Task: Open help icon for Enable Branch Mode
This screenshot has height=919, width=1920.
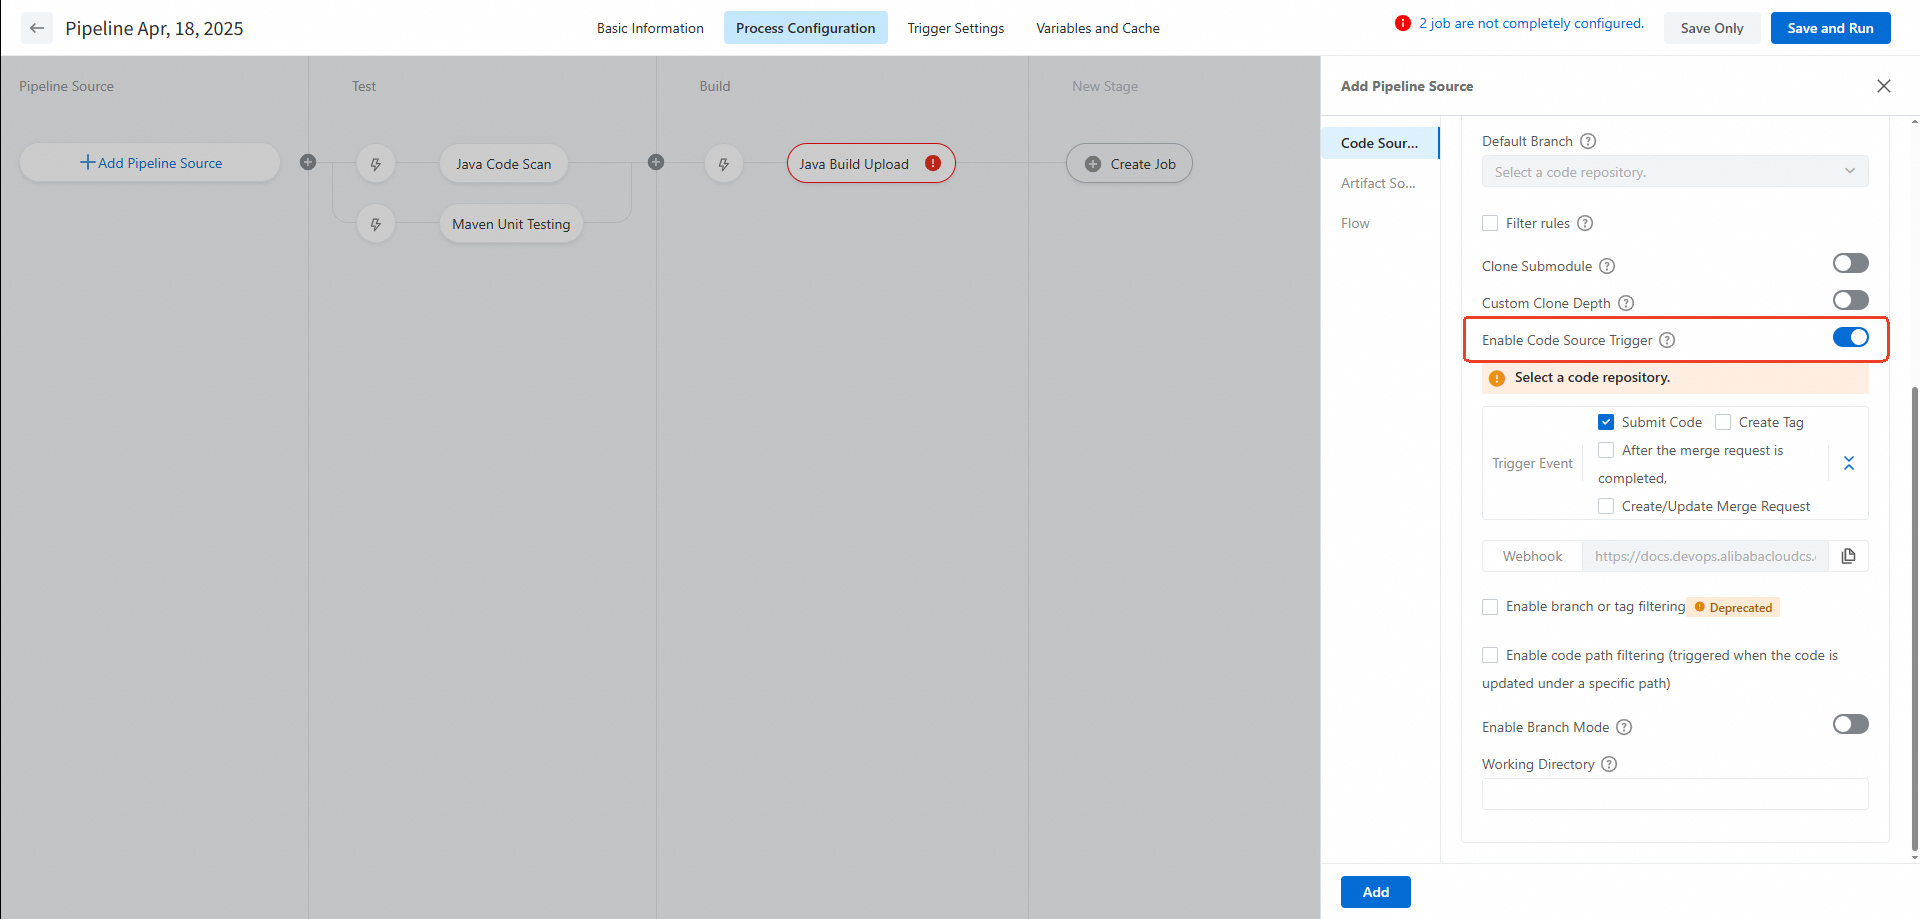Action: coord(1624,727)
